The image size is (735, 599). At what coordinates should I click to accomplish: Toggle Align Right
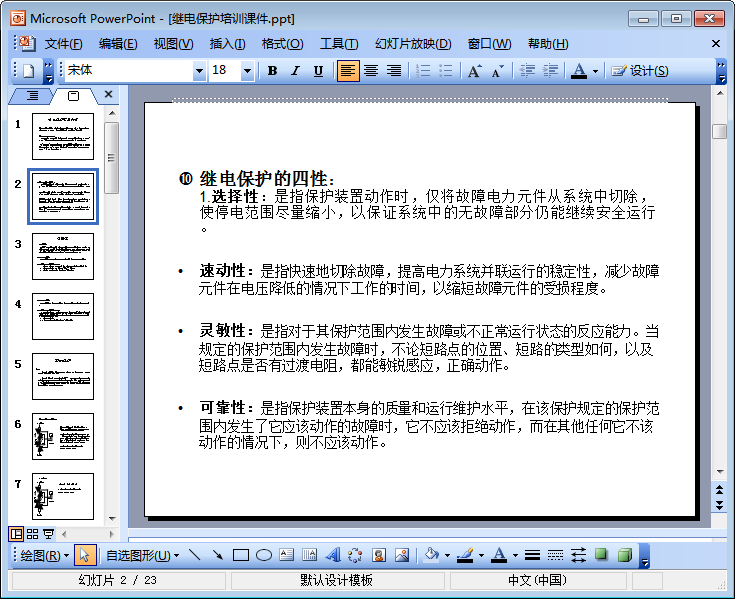click(394, 71)
